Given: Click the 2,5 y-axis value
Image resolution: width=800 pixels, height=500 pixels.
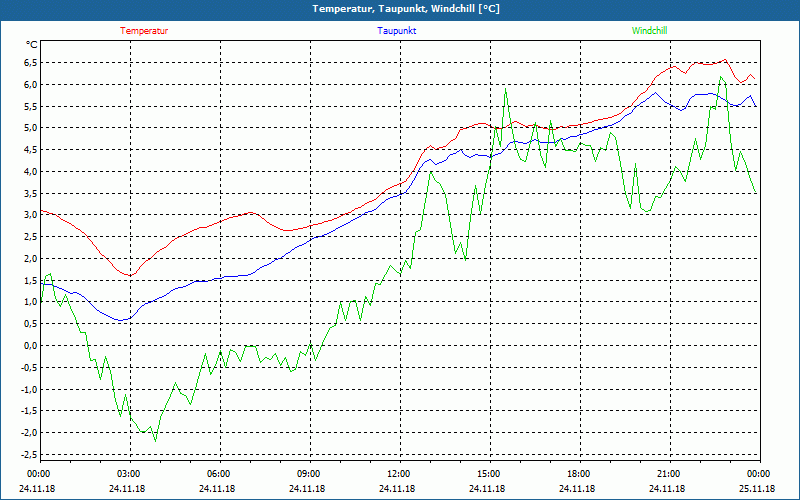Looking at the screenshot, I should tap(31, 237).
